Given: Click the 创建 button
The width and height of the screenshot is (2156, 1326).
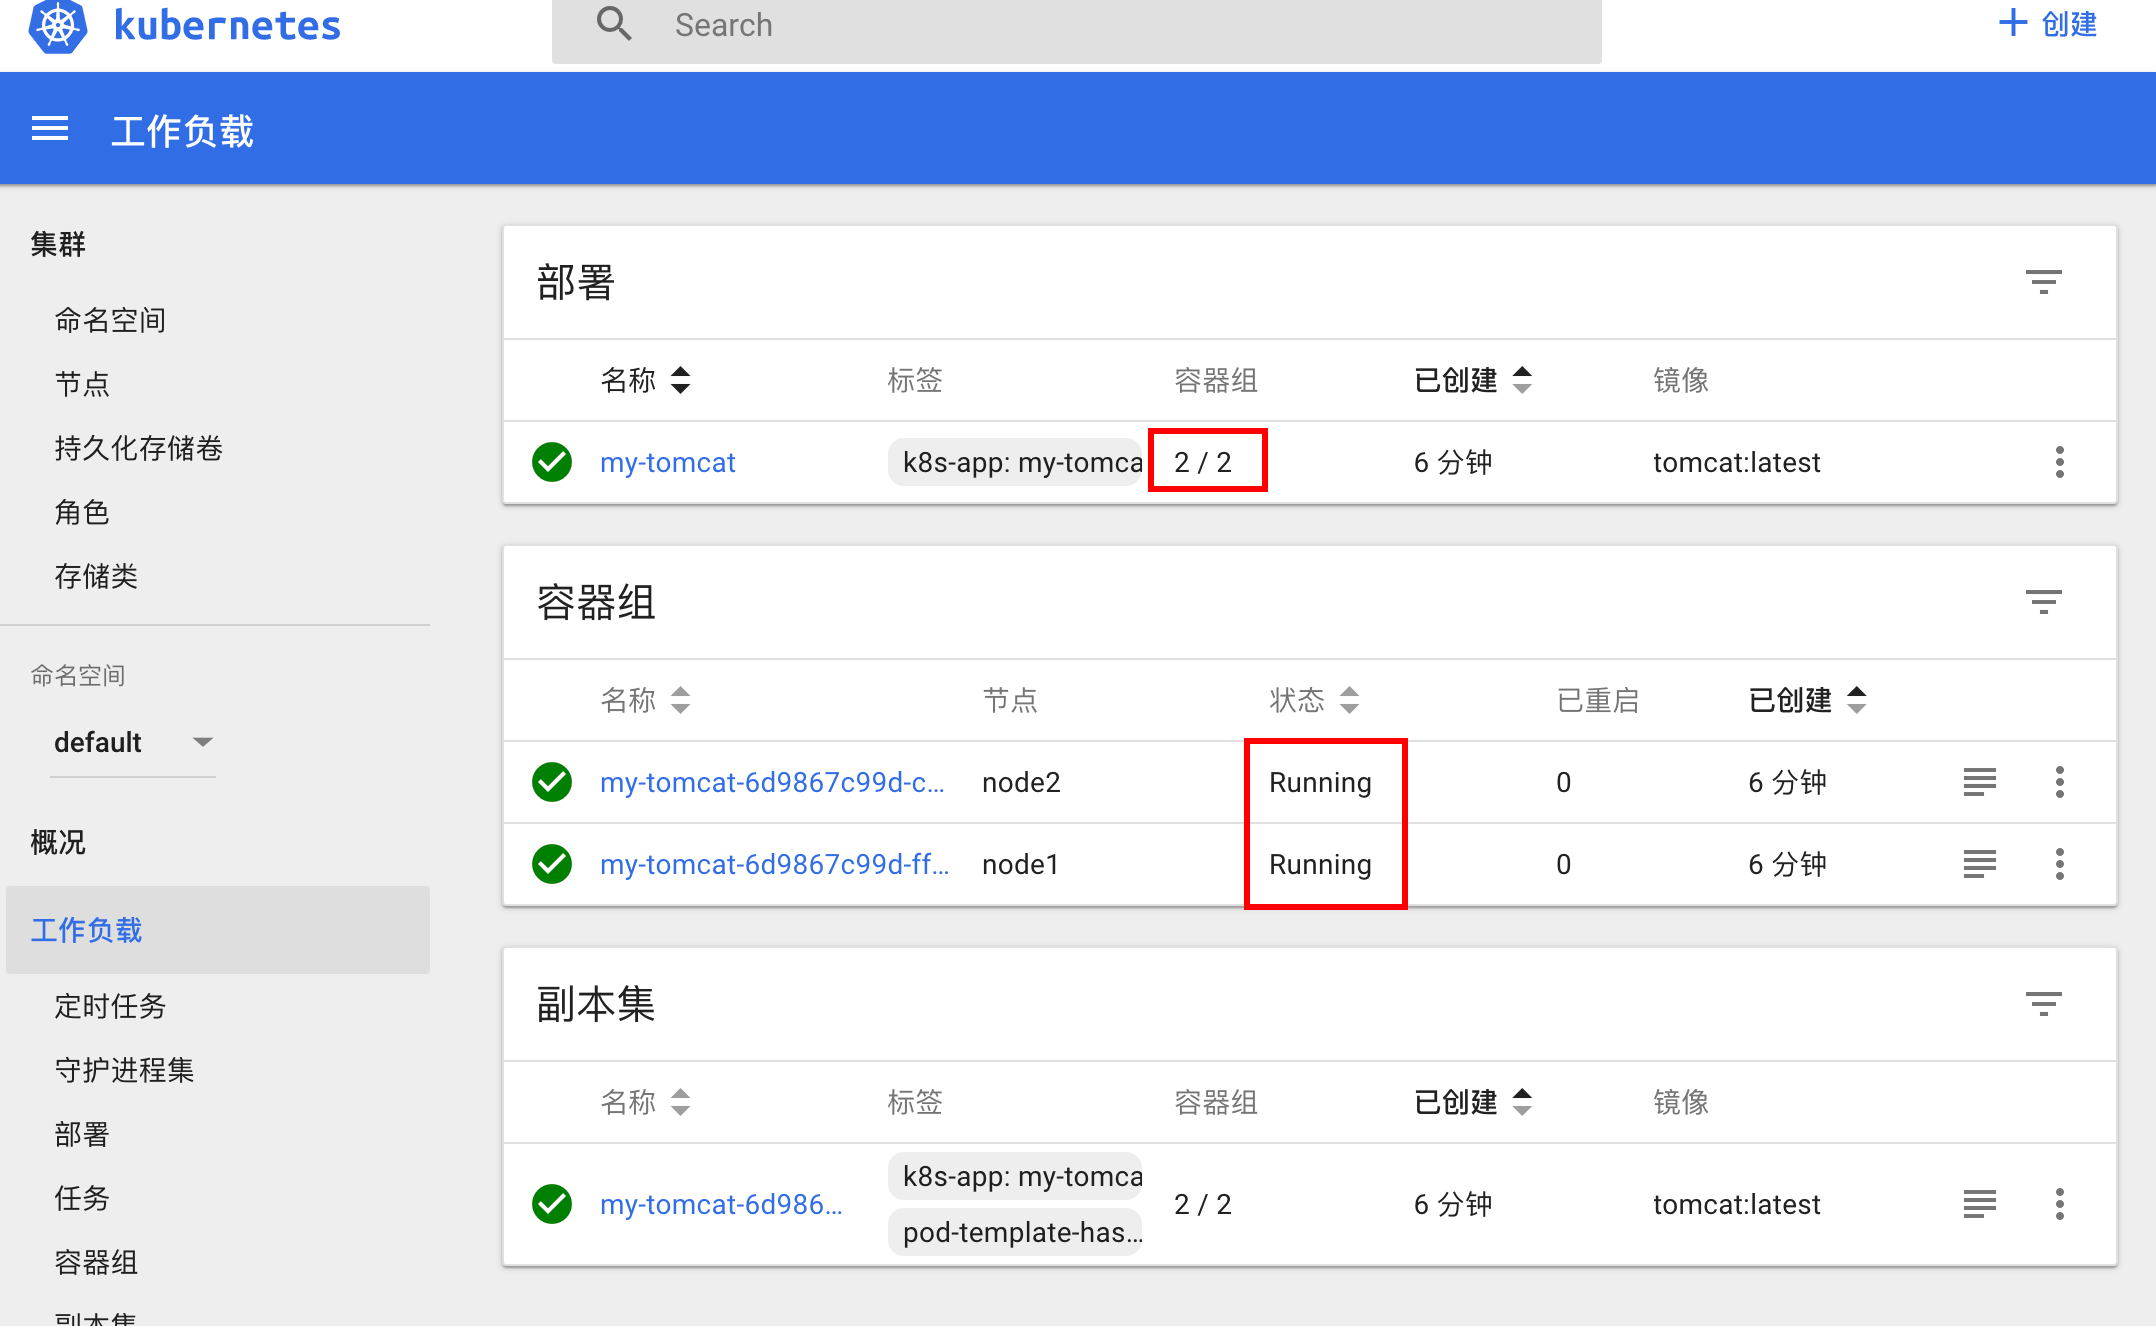Looking at the screenshot, I should 2048,24.
